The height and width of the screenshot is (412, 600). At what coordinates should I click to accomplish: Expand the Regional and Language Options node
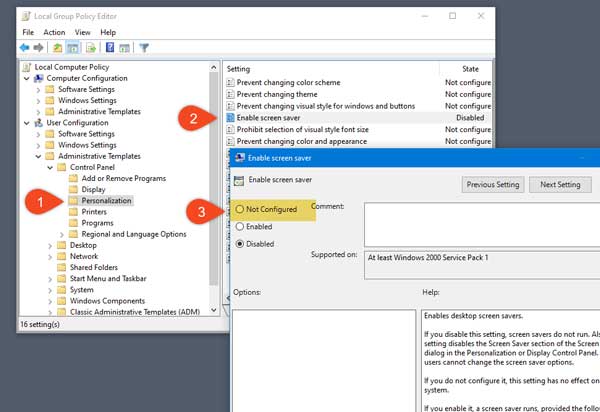(61, 234)
